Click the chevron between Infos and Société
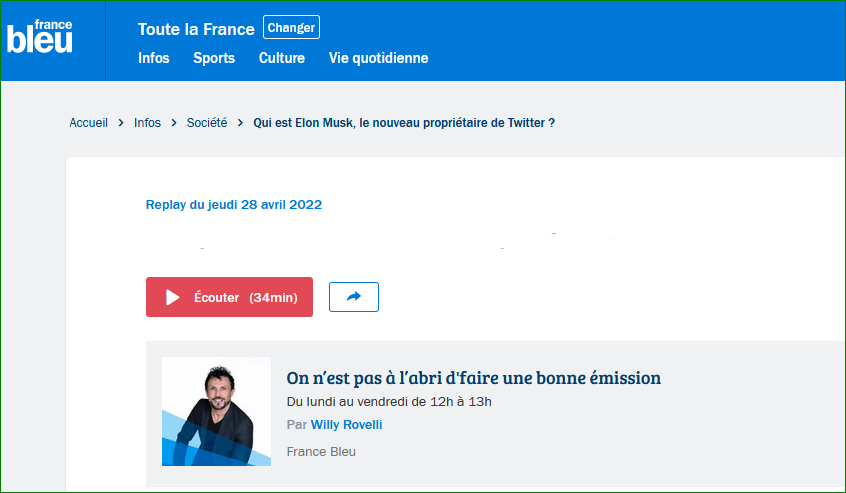The width and height of the screenshot is (846, 493). 174,123
